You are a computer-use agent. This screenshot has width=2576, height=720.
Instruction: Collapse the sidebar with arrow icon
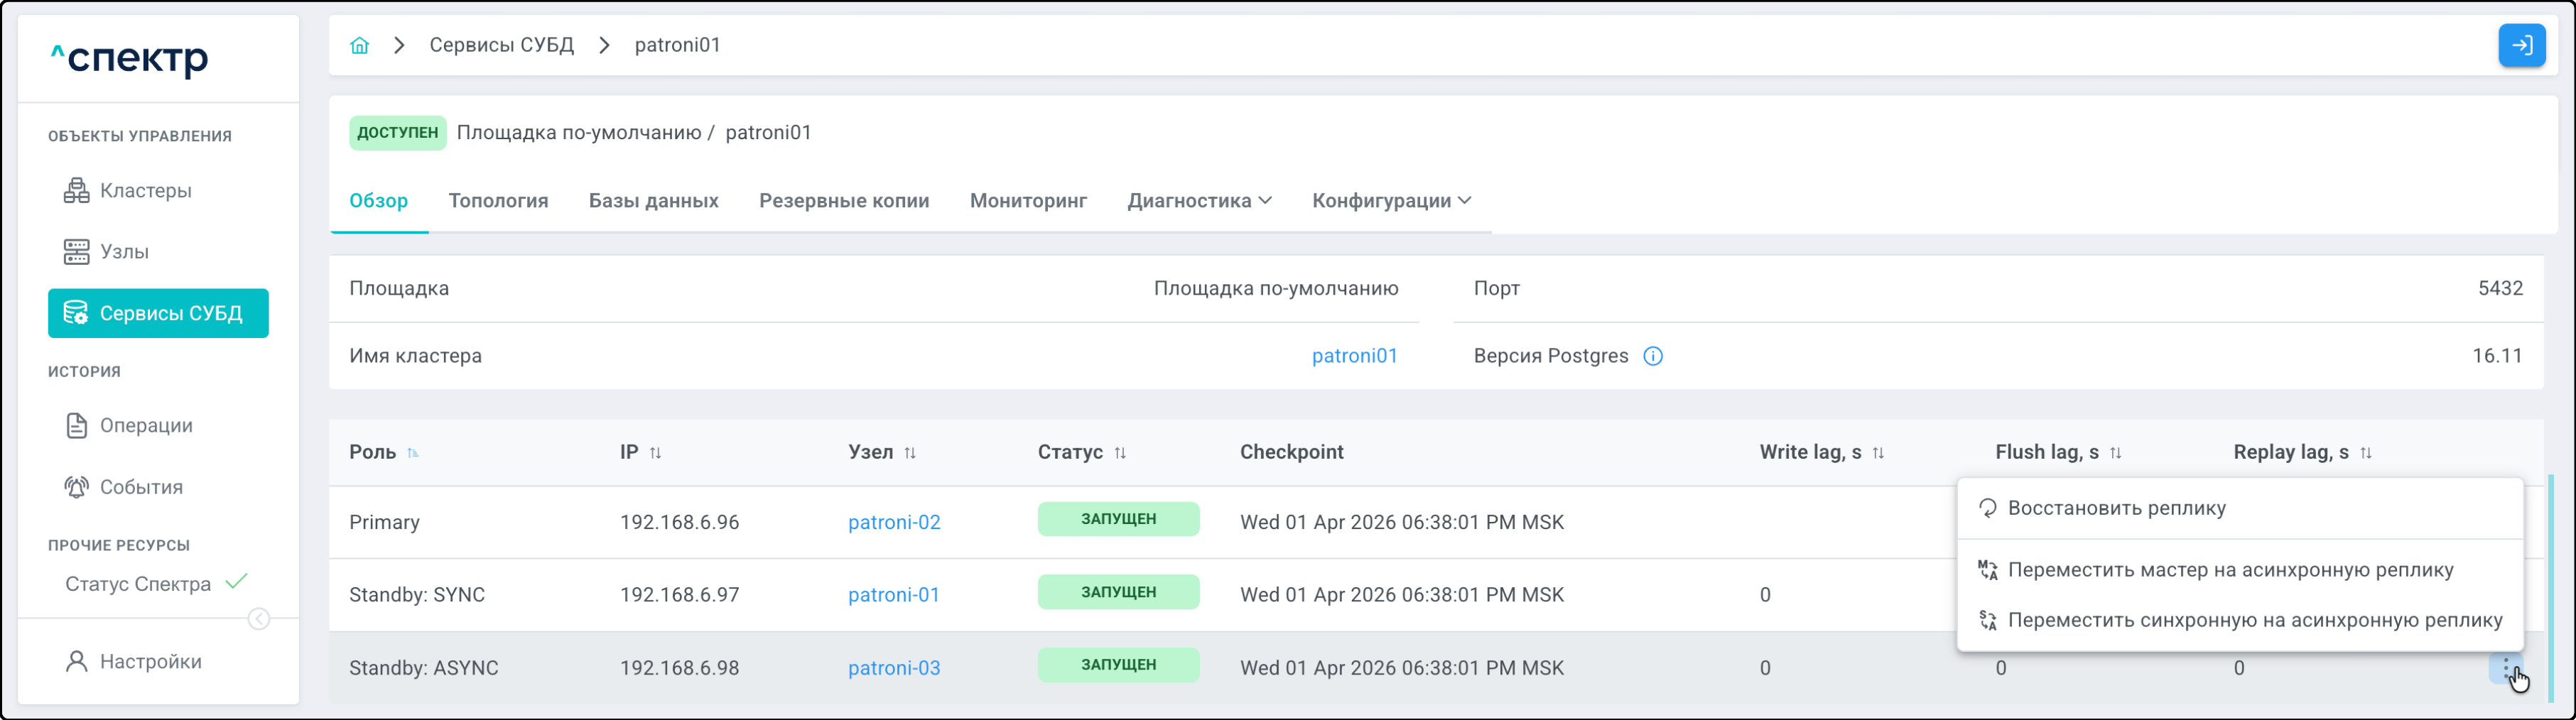click(259, 619)
